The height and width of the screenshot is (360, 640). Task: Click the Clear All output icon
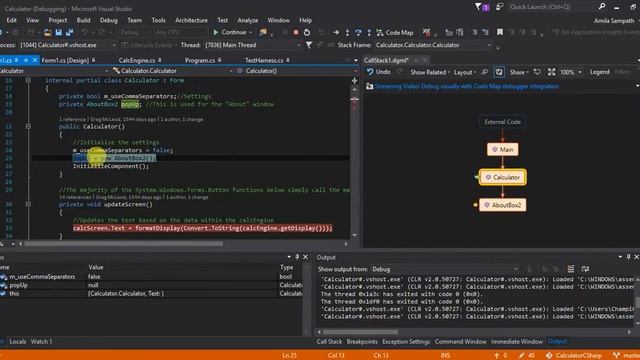tap(571, 269)
